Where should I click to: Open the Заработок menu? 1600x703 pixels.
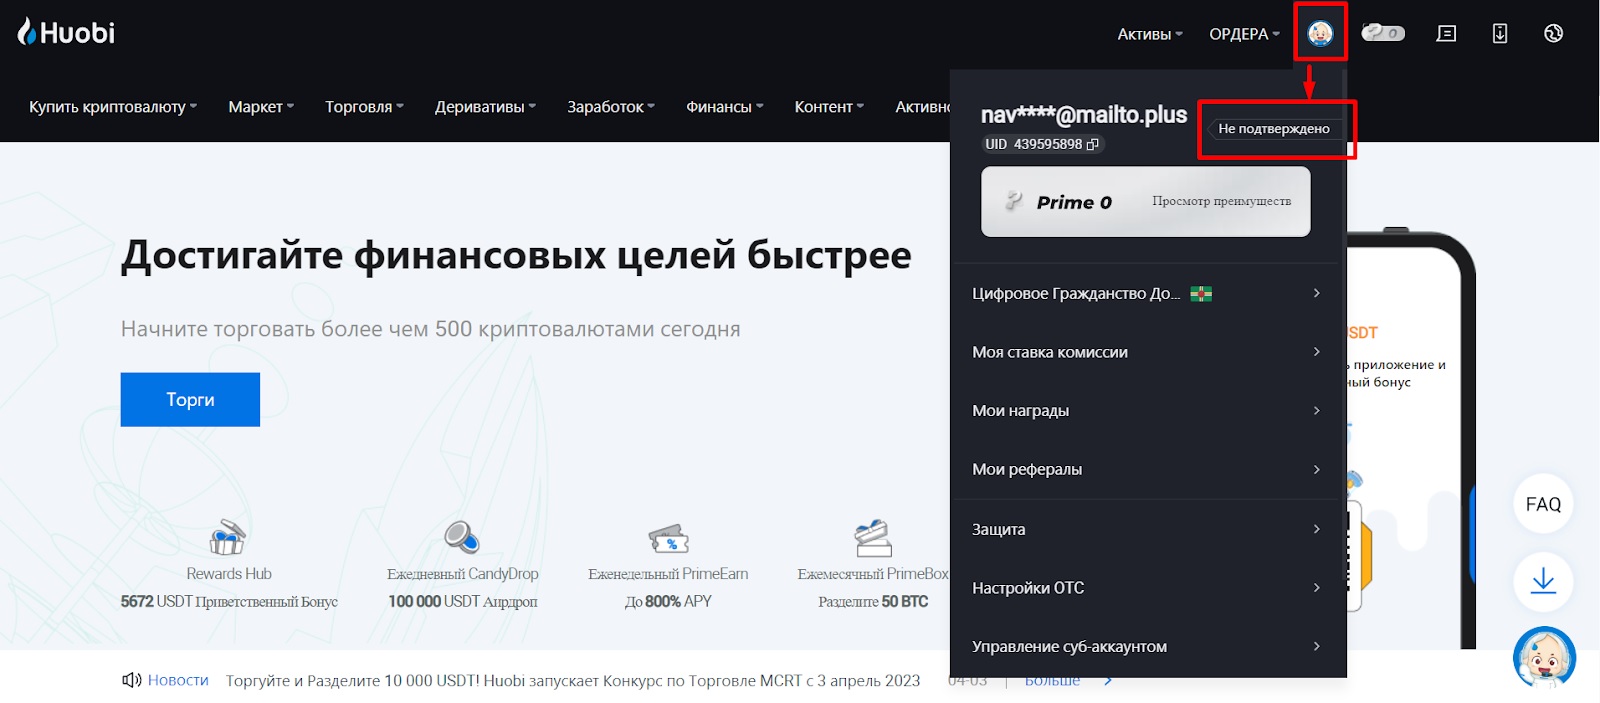(x=611, y=106)
